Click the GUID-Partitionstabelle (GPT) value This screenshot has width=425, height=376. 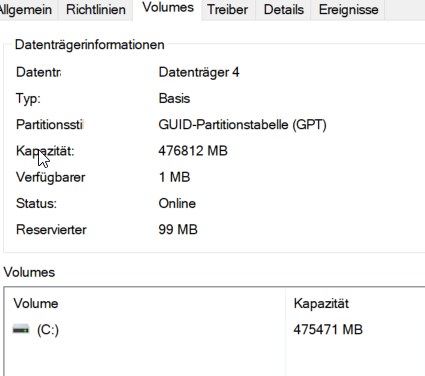pyautogui.click(x=242, y=125)
